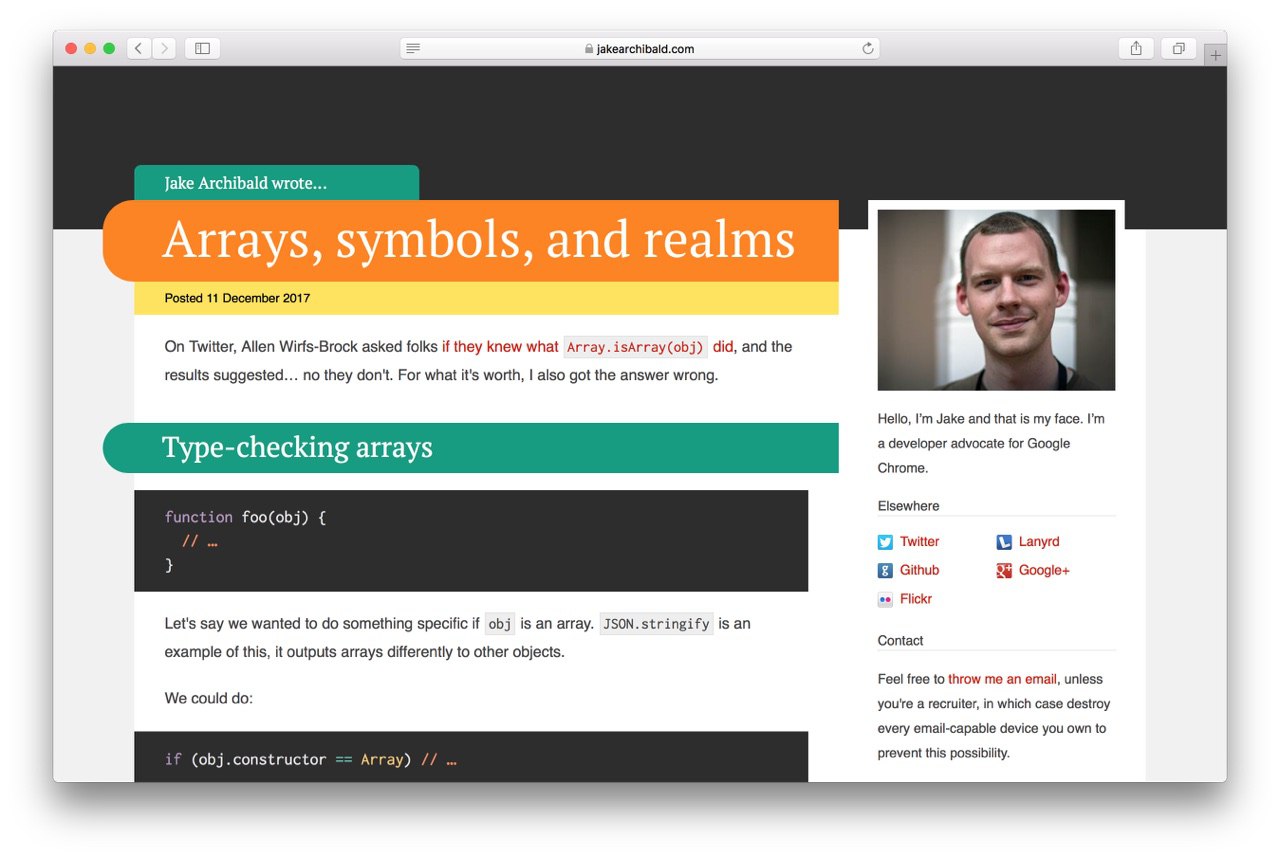Click the 'Arrays, symbols, and realms' title
This screenshot has width=1280, height=858.
click(x=478, y=240)
